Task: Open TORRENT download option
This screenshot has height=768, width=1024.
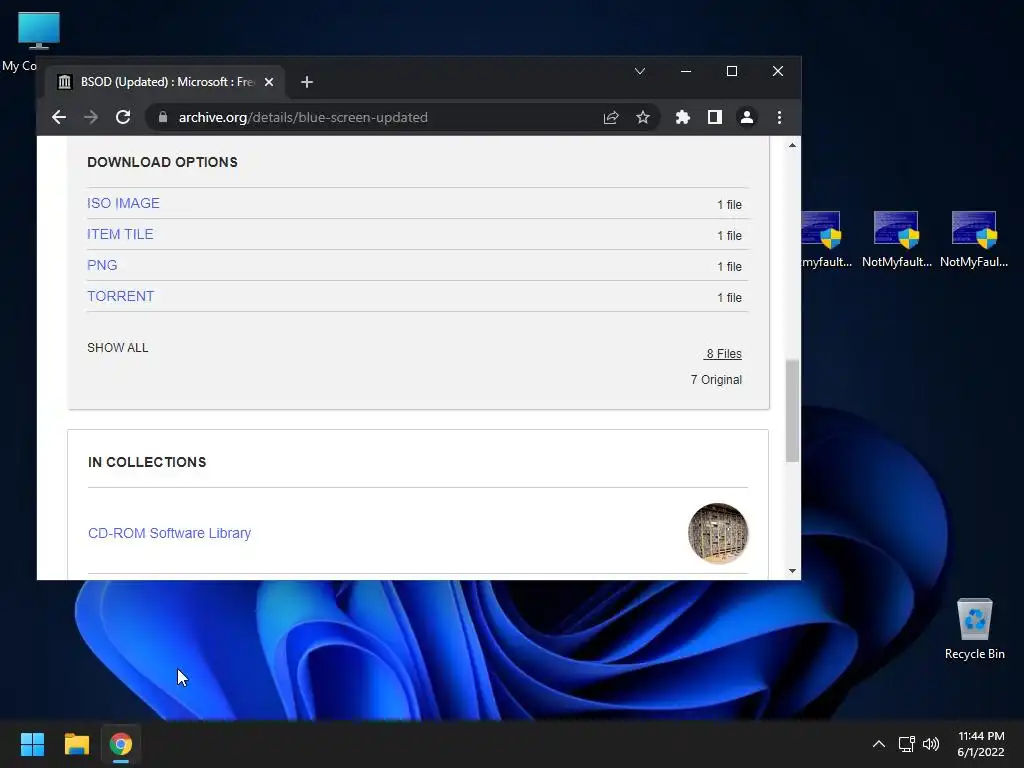Action: coord(120,296)
